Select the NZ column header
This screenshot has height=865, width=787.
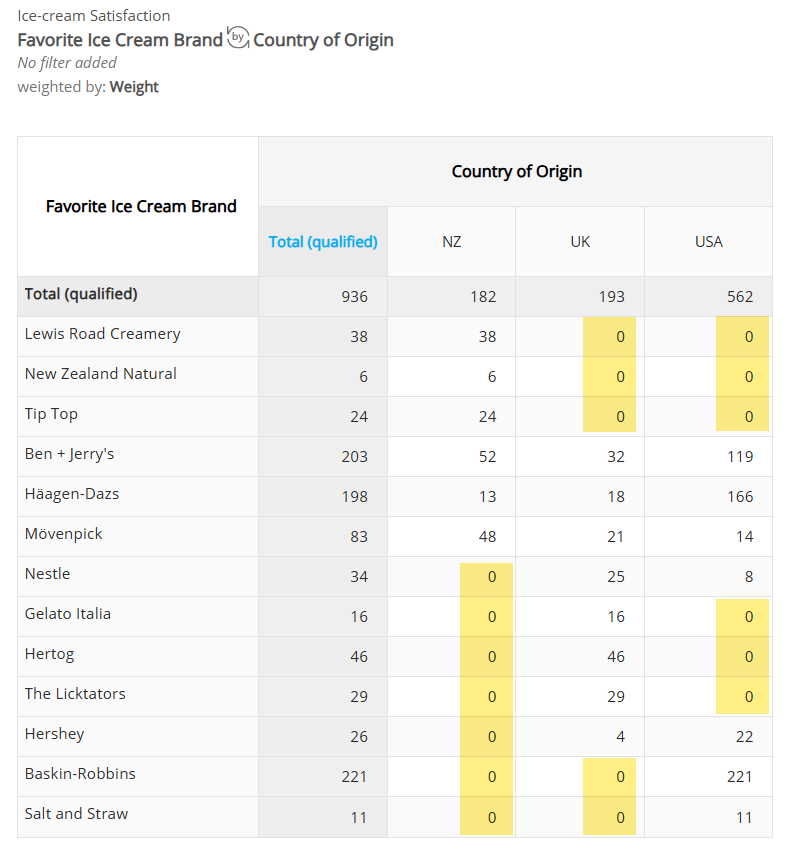[451, 242]
